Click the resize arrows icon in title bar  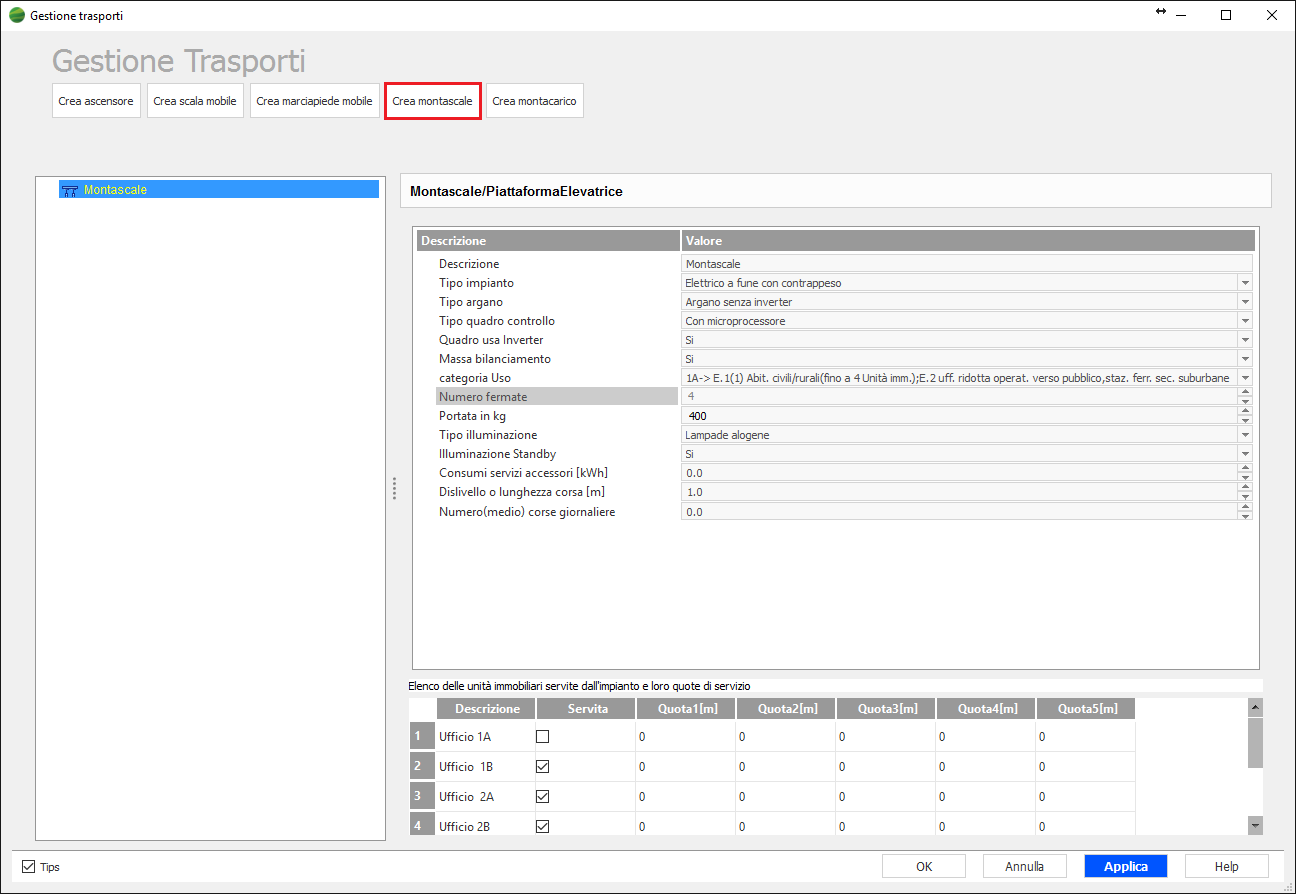[x=1161, y=12]
